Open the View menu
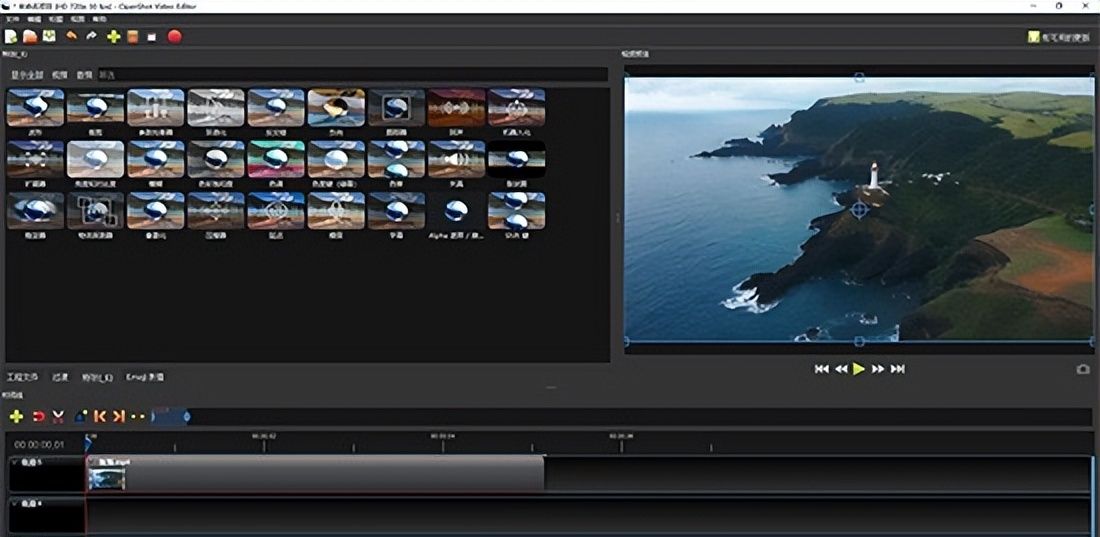The width and height of the screenshot is (1100, 537). [77, 19]
